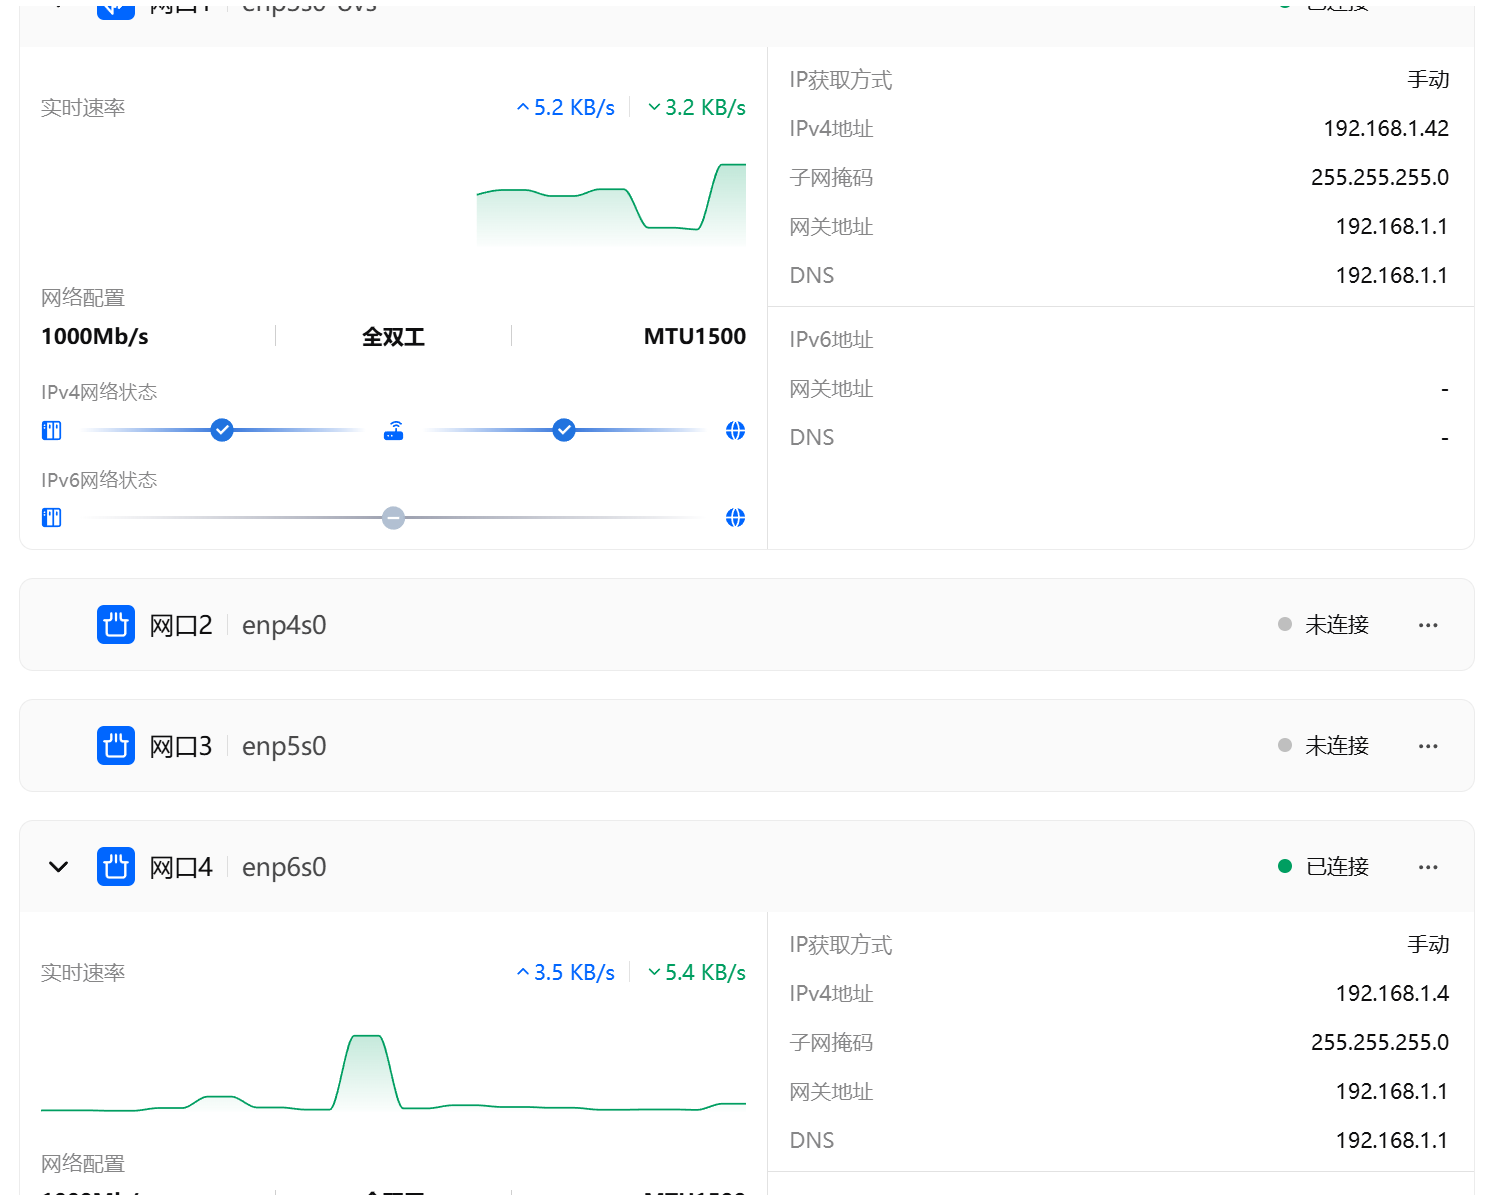The image size is (1500, 1195).
Task: Click the router icon in IPv4网络状态
Action: [x=394, y=431]
